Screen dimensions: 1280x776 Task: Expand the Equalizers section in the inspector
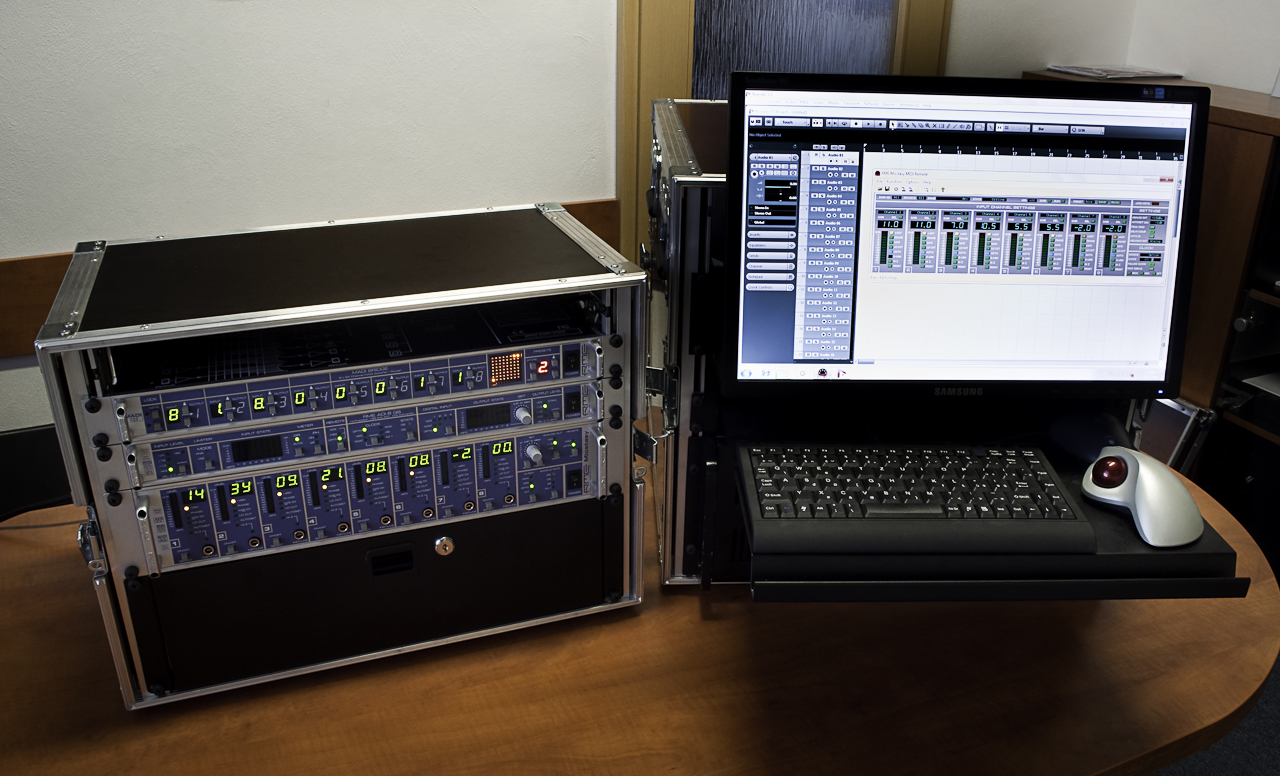pos(771,244)
